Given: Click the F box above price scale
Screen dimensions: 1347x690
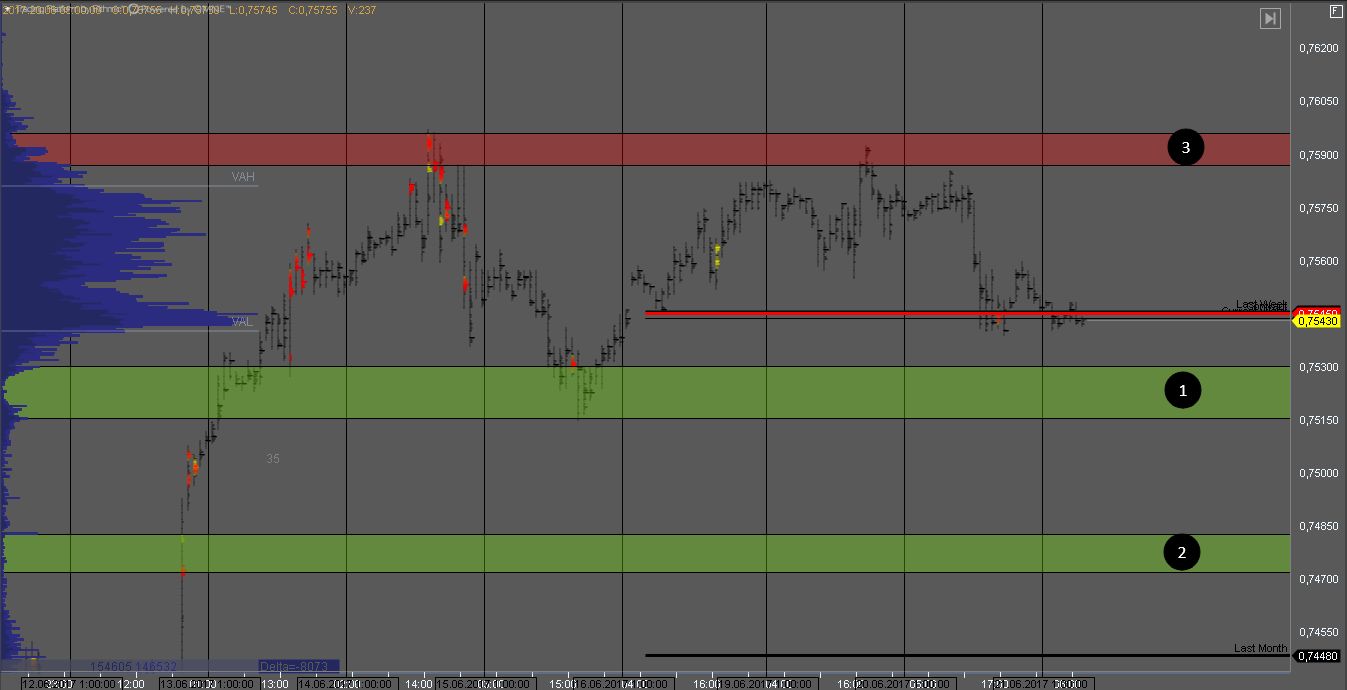Looking at the screenshot, I should [1335, 11].
